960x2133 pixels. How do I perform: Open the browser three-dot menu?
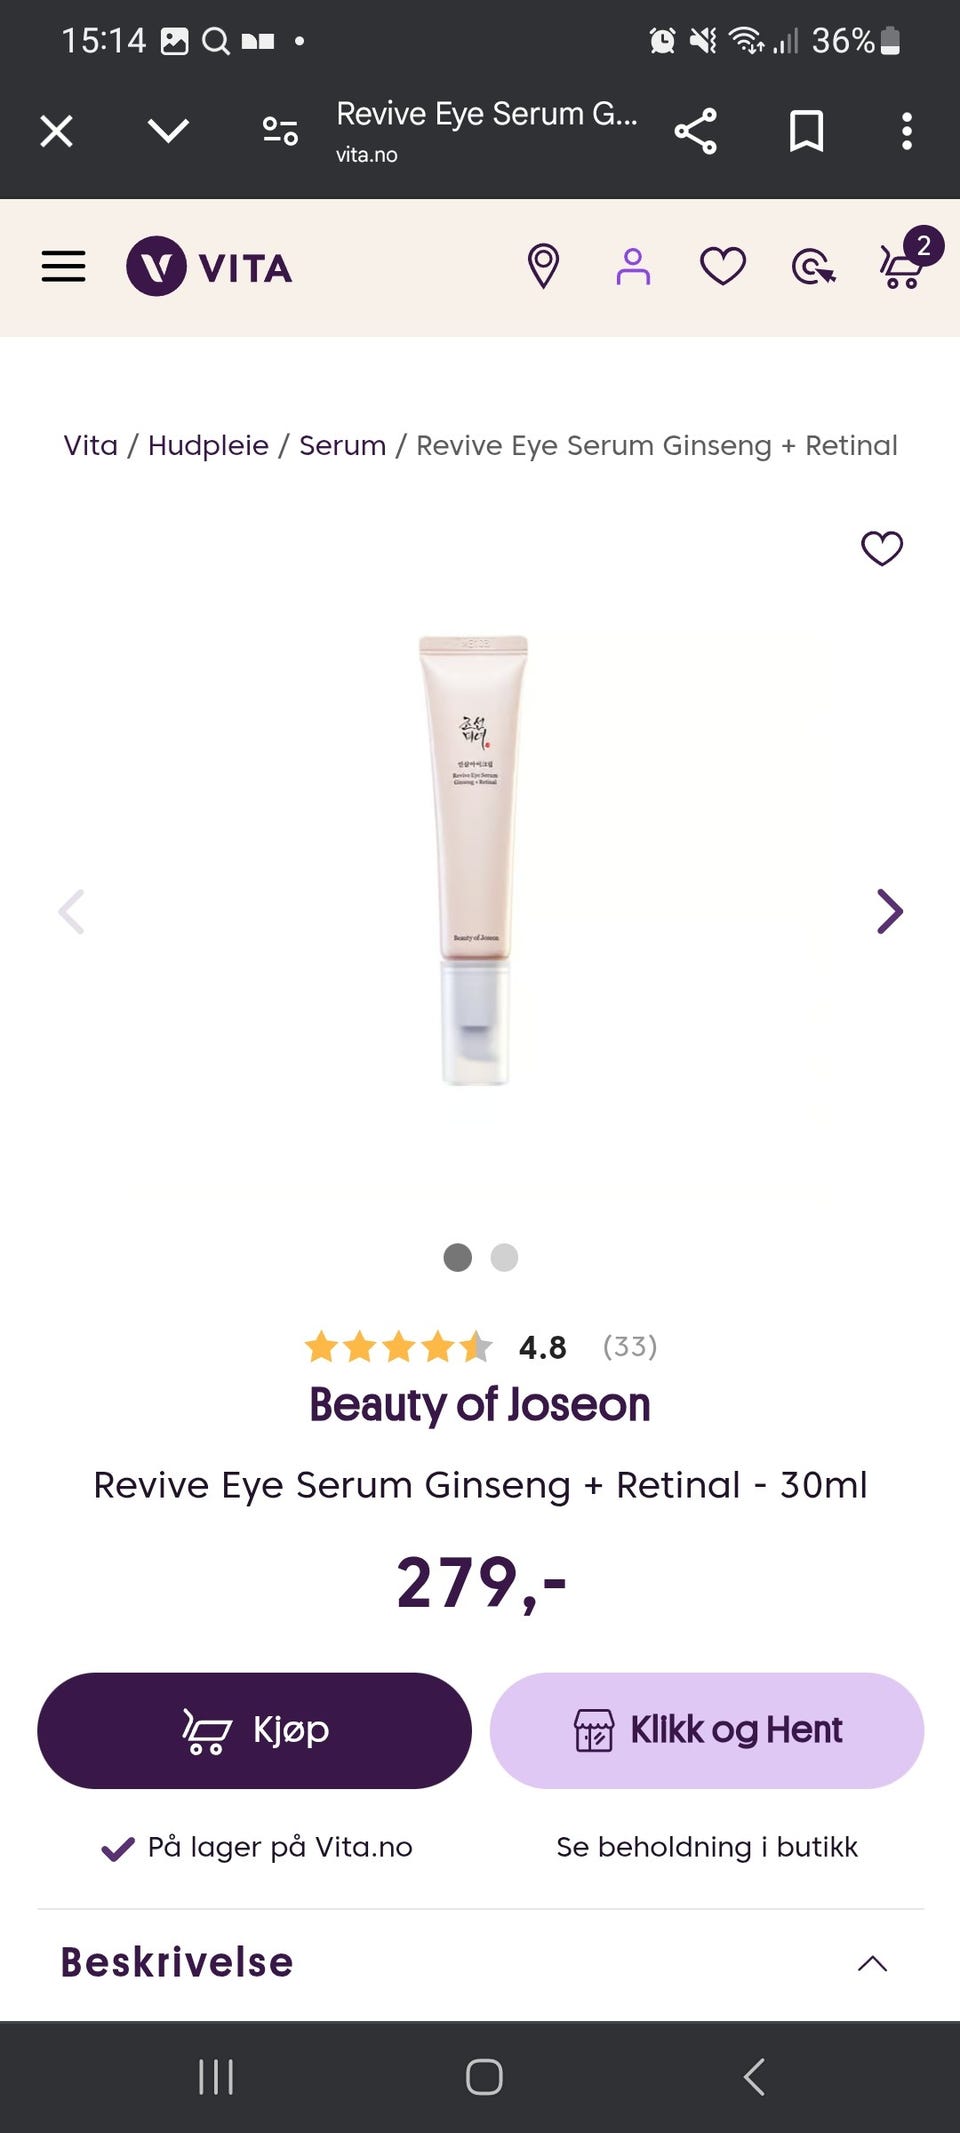click(907, 131)
